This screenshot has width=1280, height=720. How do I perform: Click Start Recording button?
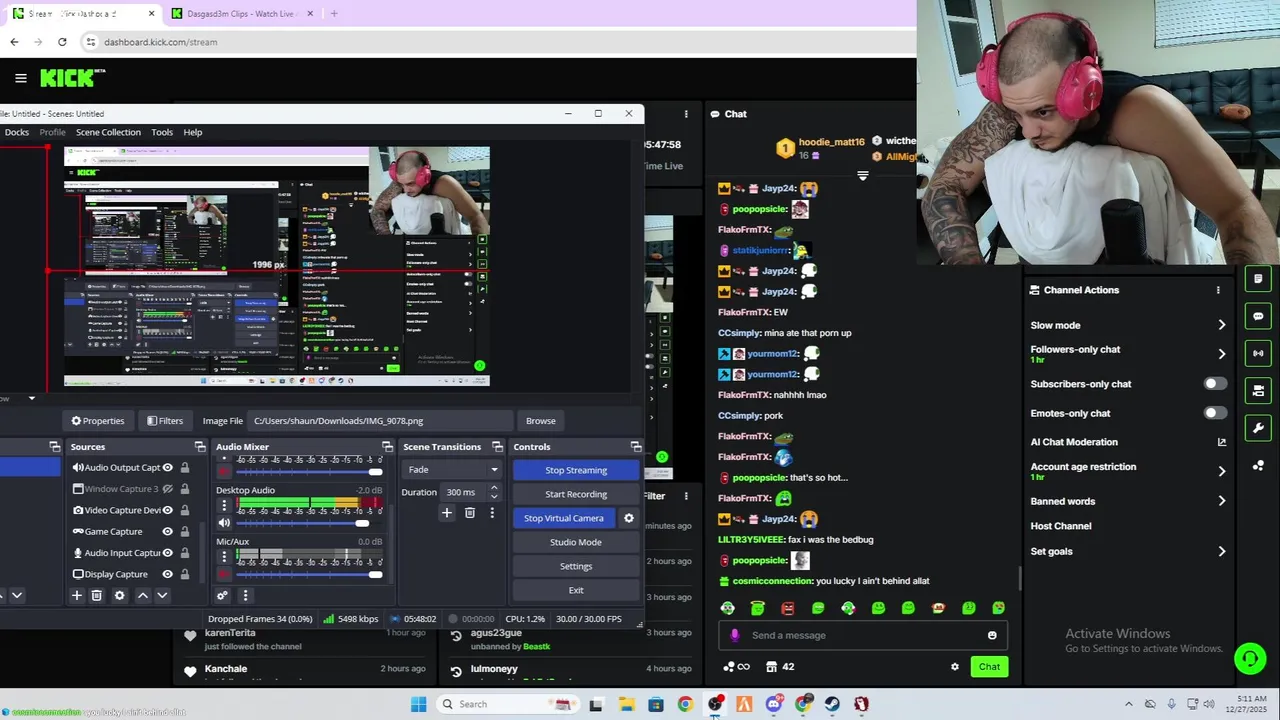[576, 494]
